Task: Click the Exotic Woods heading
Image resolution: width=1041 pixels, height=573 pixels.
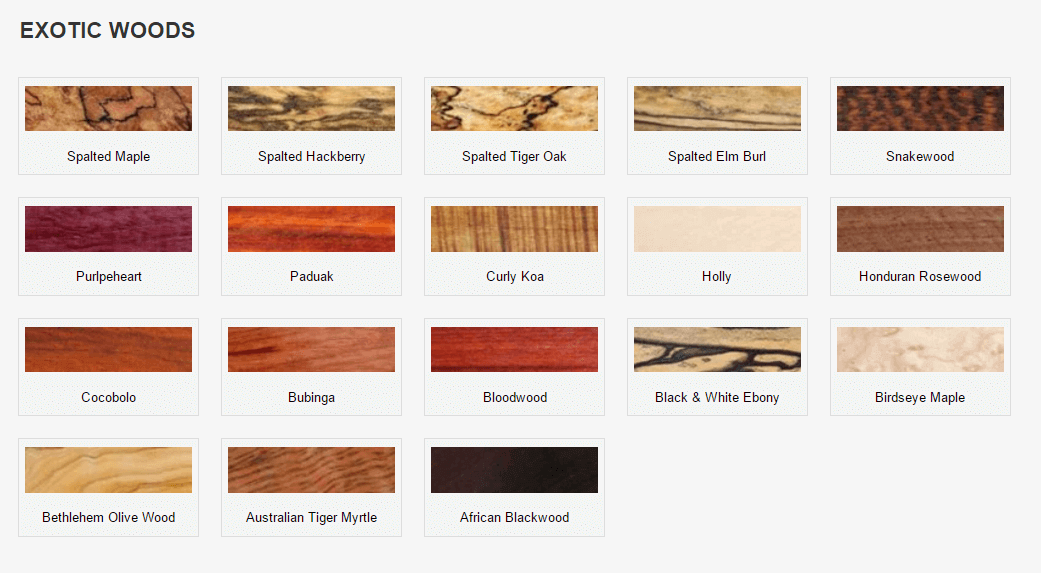Action: [x=108, y=30]
